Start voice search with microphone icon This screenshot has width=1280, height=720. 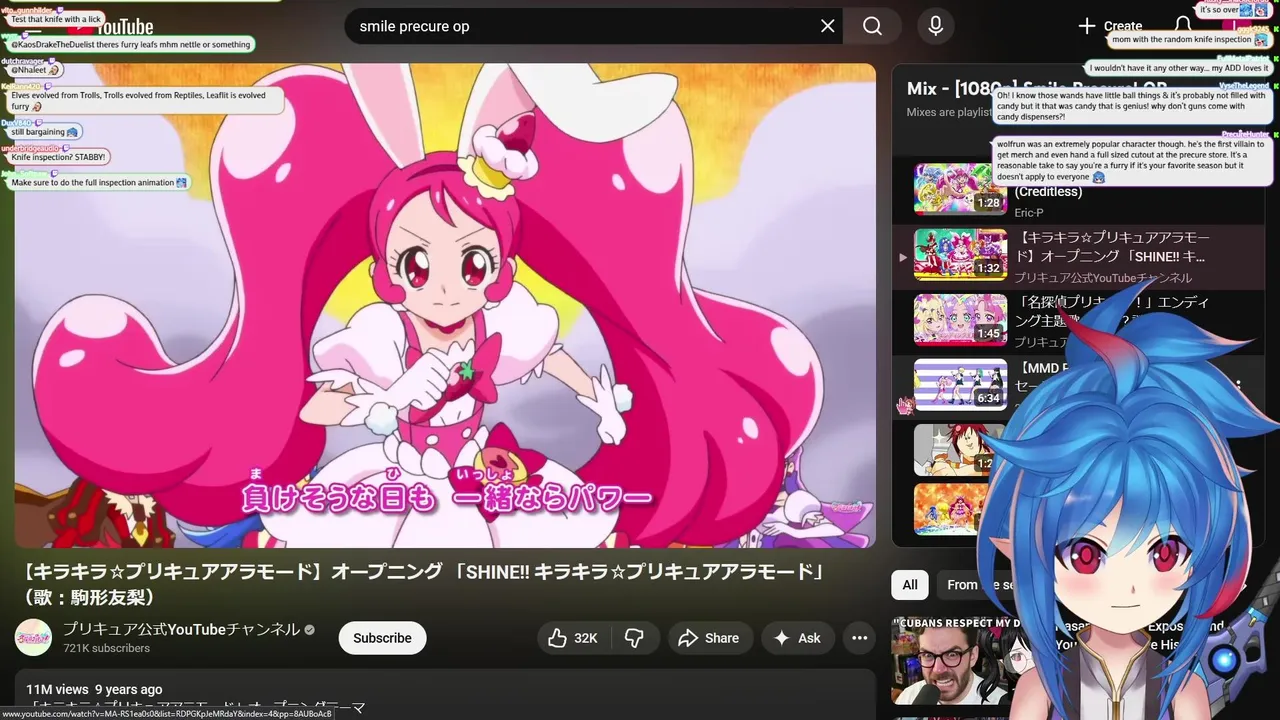936,26
